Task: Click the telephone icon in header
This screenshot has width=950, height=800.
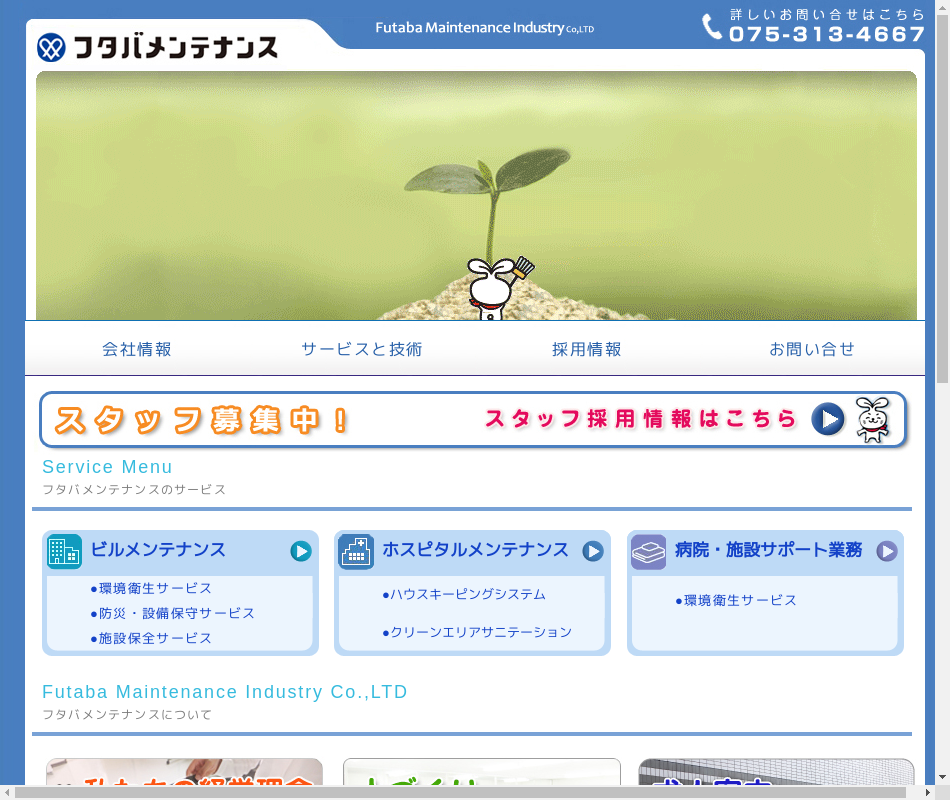Action: (712, 27)
